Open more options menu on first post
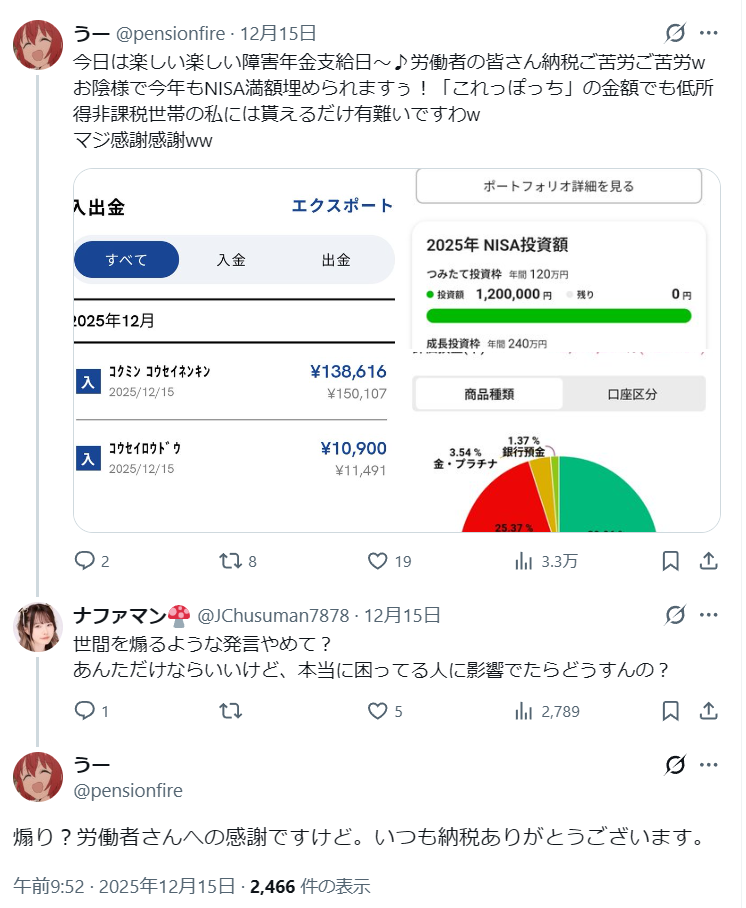The width and height of the screenshot is (746, 908). [708, 33]
